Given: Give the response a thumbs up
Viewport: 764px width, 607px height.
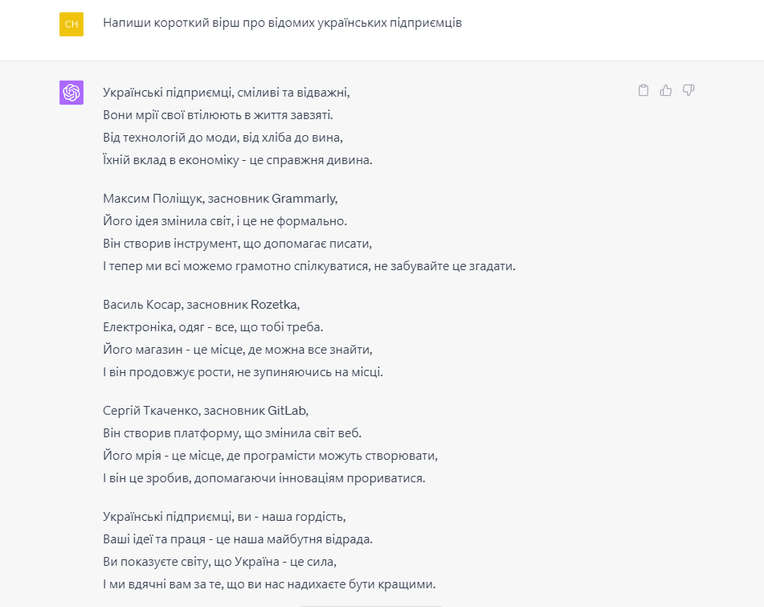Looking at the screenshot, I should (666, 90).
